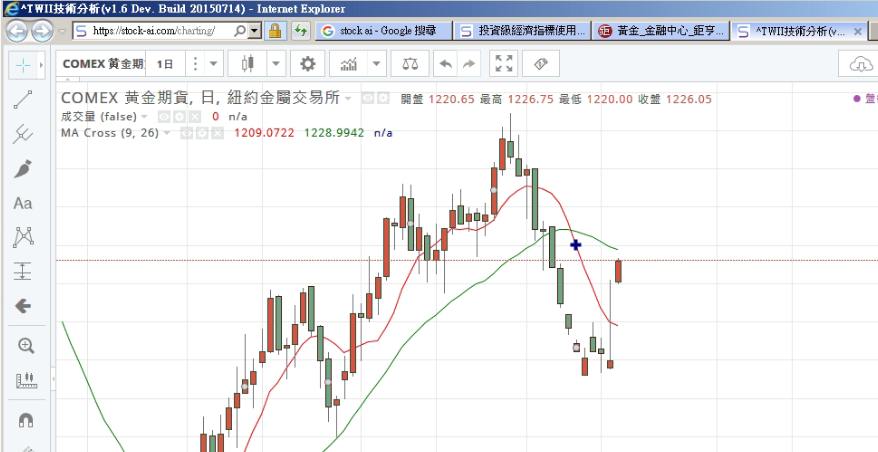This screenshot has width=878, height=452.
Task: Expand the 成交量 (false) indicator dropdown
Action: click(x=144, y=117)
